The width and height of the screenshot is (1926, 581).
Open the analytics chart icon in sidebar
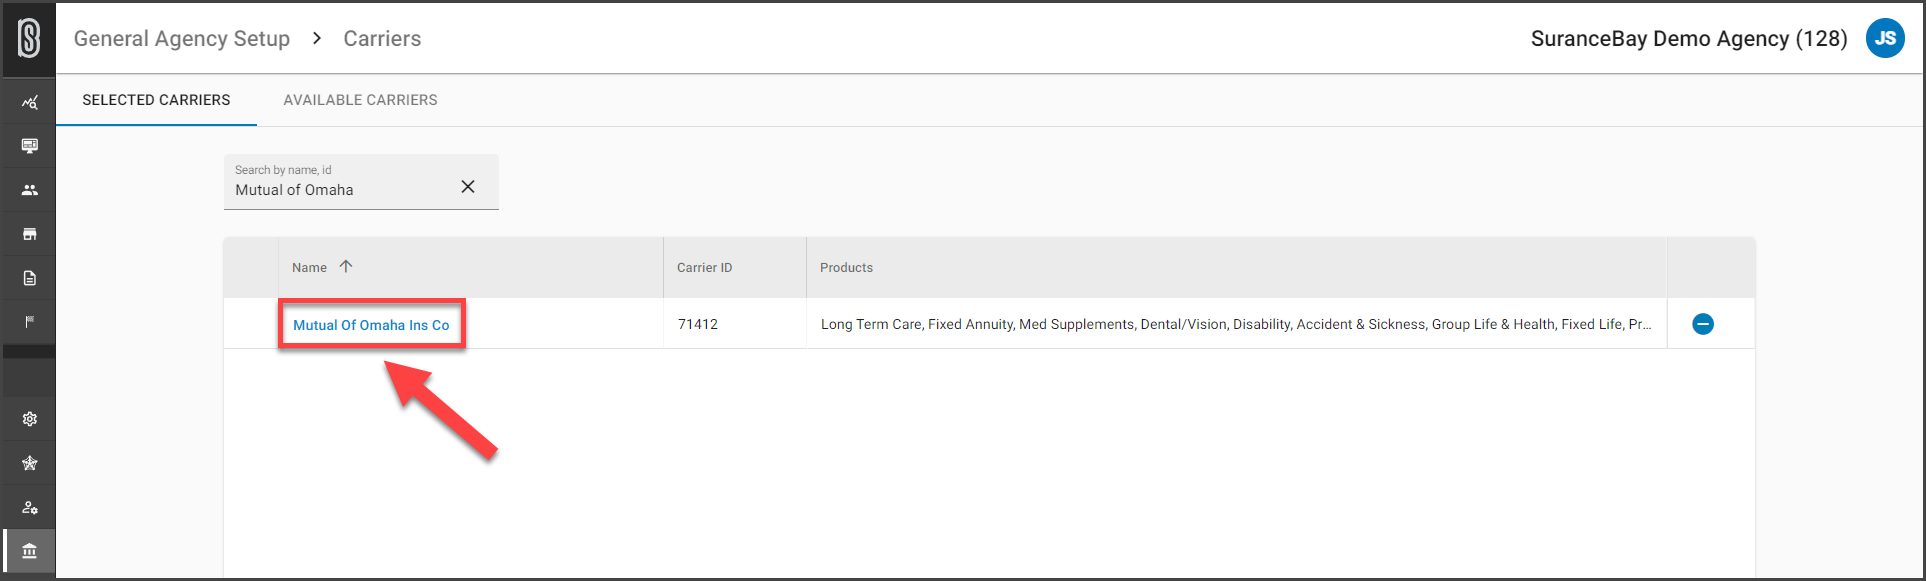[30, 102]
